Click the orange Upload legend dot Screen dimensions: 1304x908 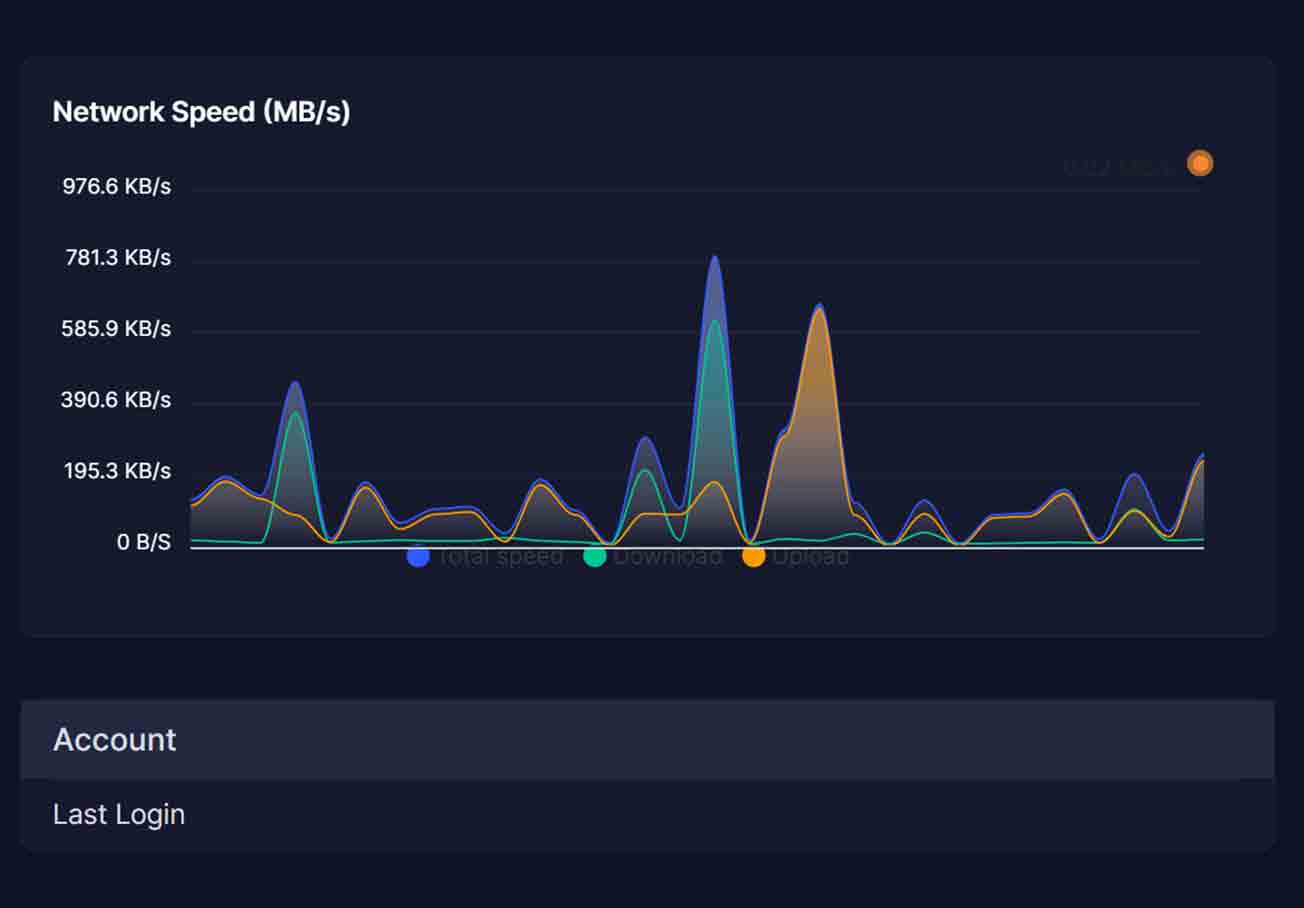pos(754,556)
